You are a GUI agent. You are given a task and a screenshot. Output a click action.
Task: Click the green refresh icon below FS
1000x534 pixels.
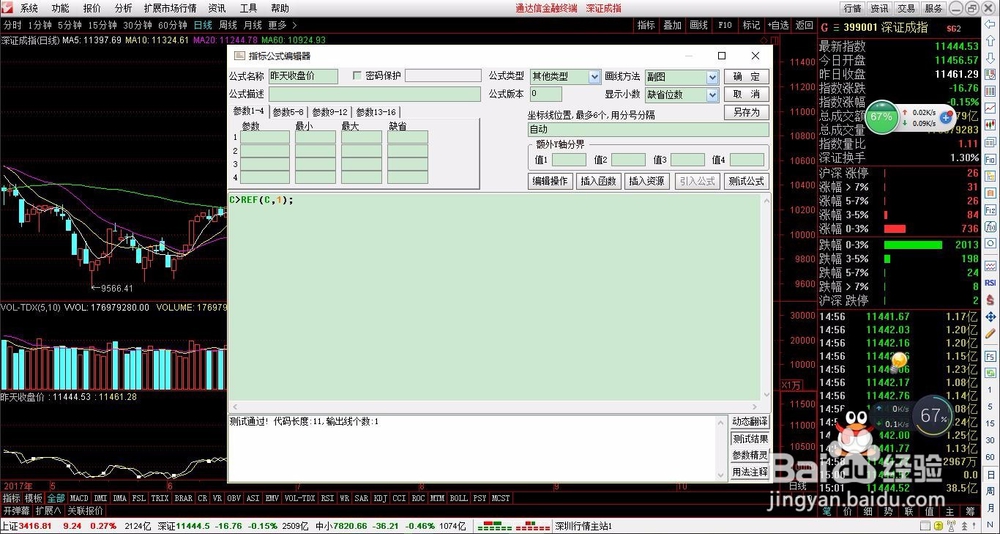pyautogui.click(x=990, y=373)
